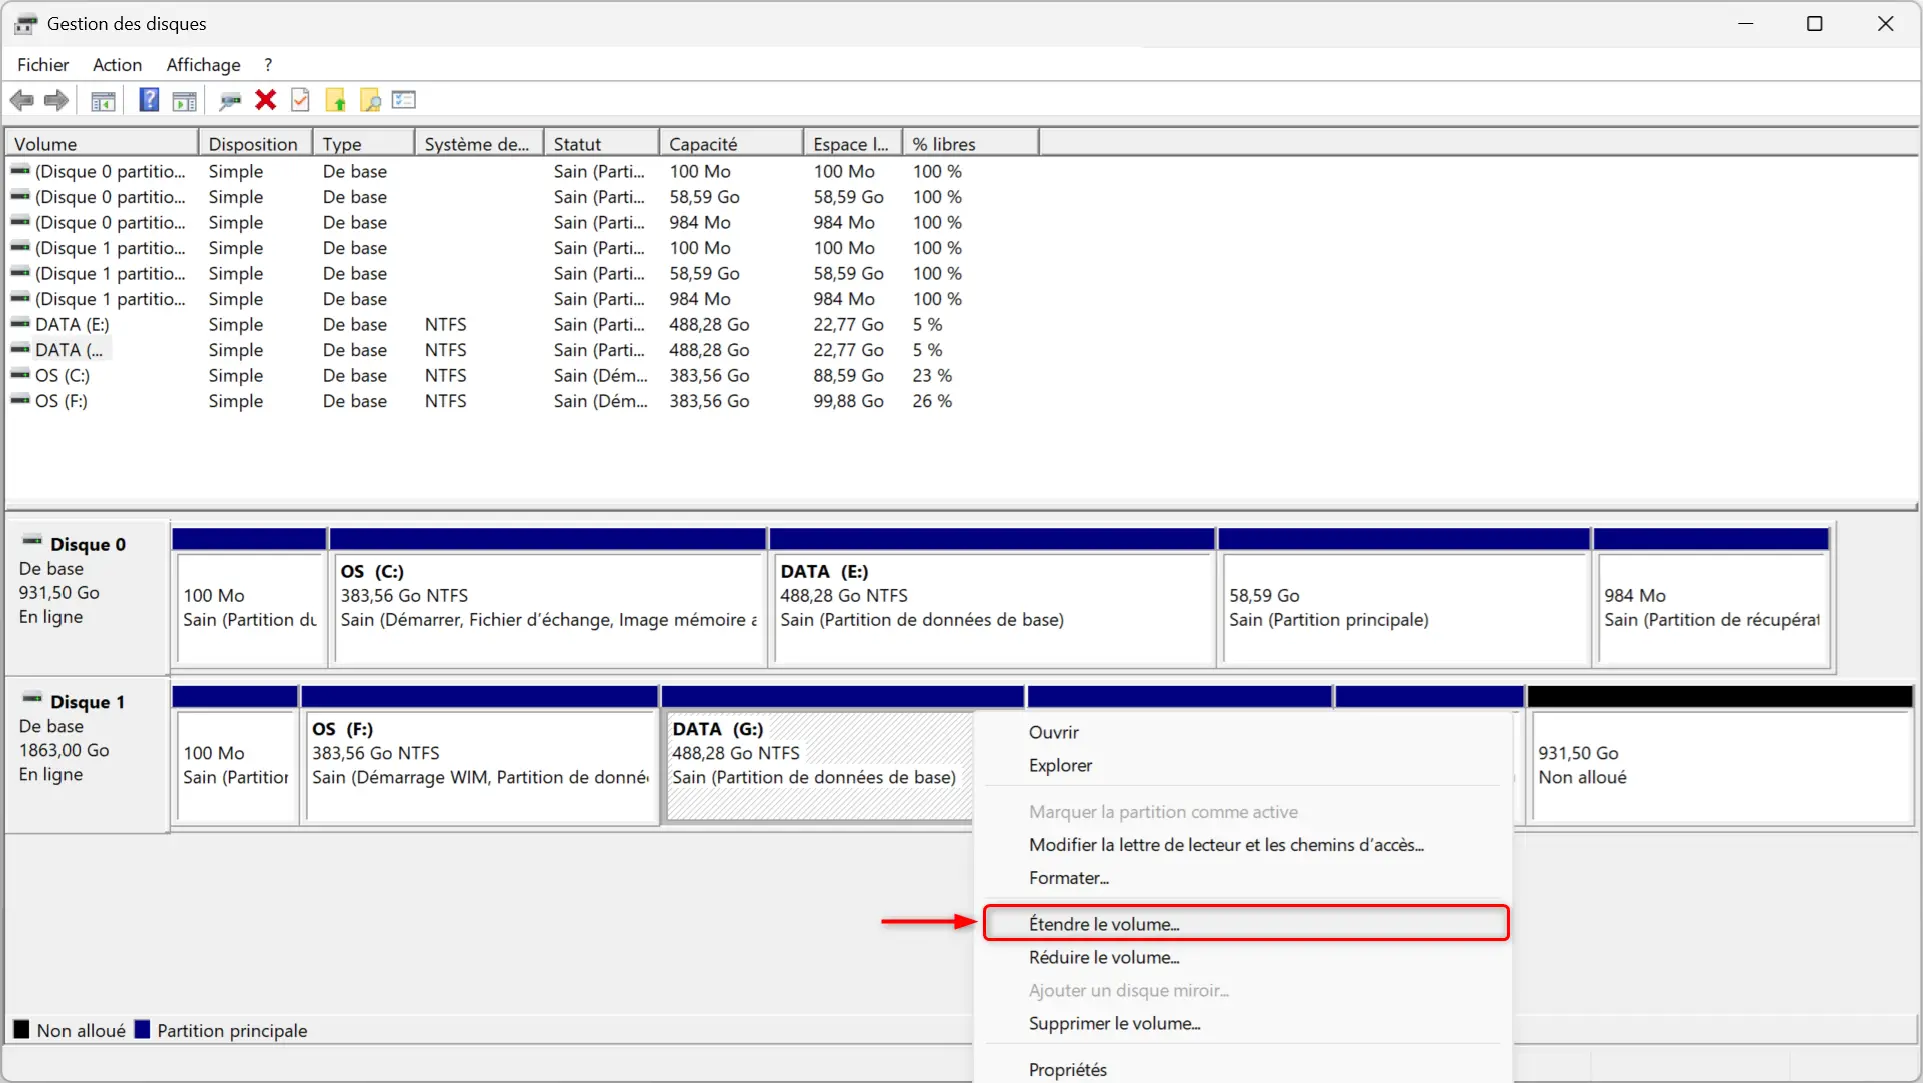The image size is (1923, 1083).
Task: Sort by the Système de... column header
Action: click(x=480, y=144)
